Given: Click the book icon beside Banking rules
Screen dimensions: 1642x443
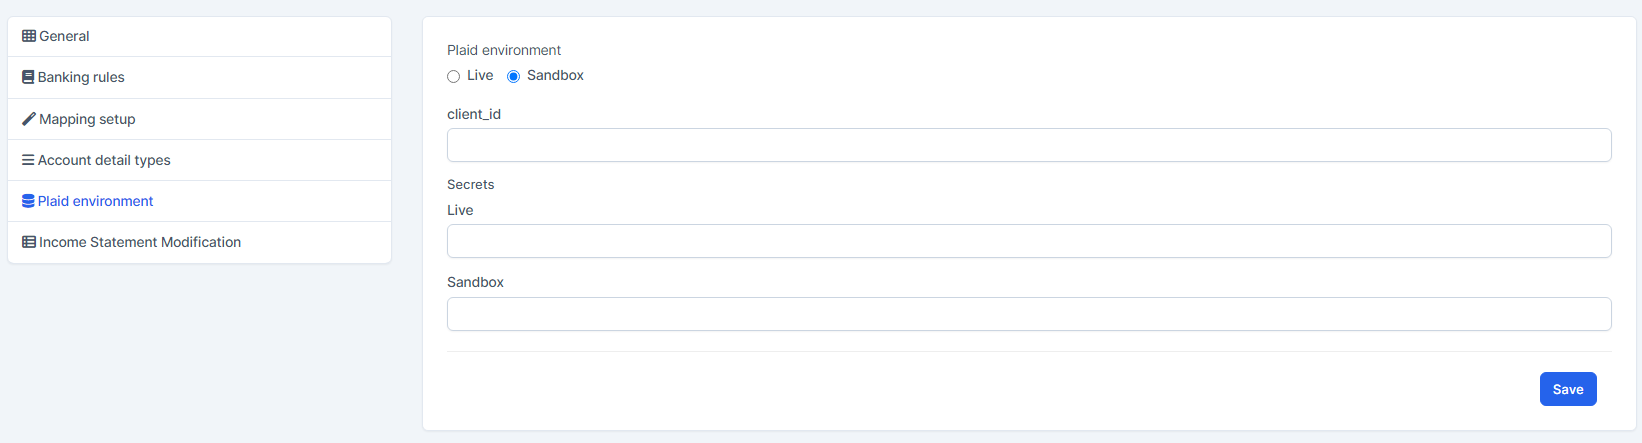Looking at the screenshot, I should pyautogui.click(x=28, y=77).
